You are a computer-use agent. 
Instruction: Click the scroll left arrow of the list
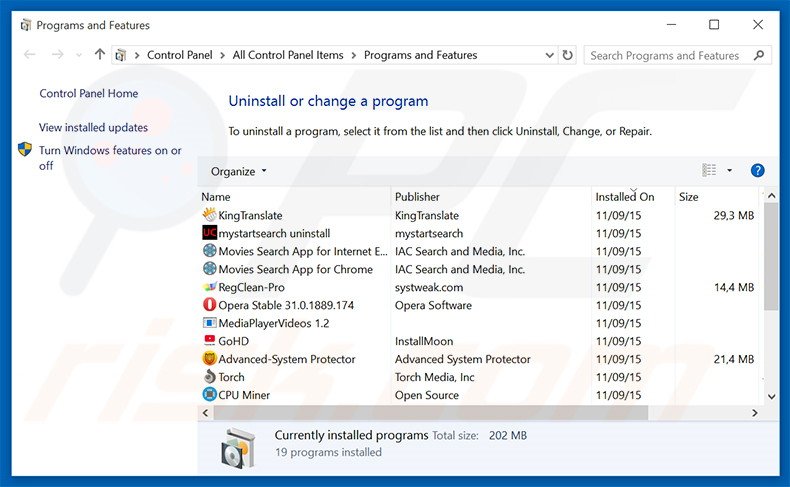pyautogui.click(x=205, y=412)
